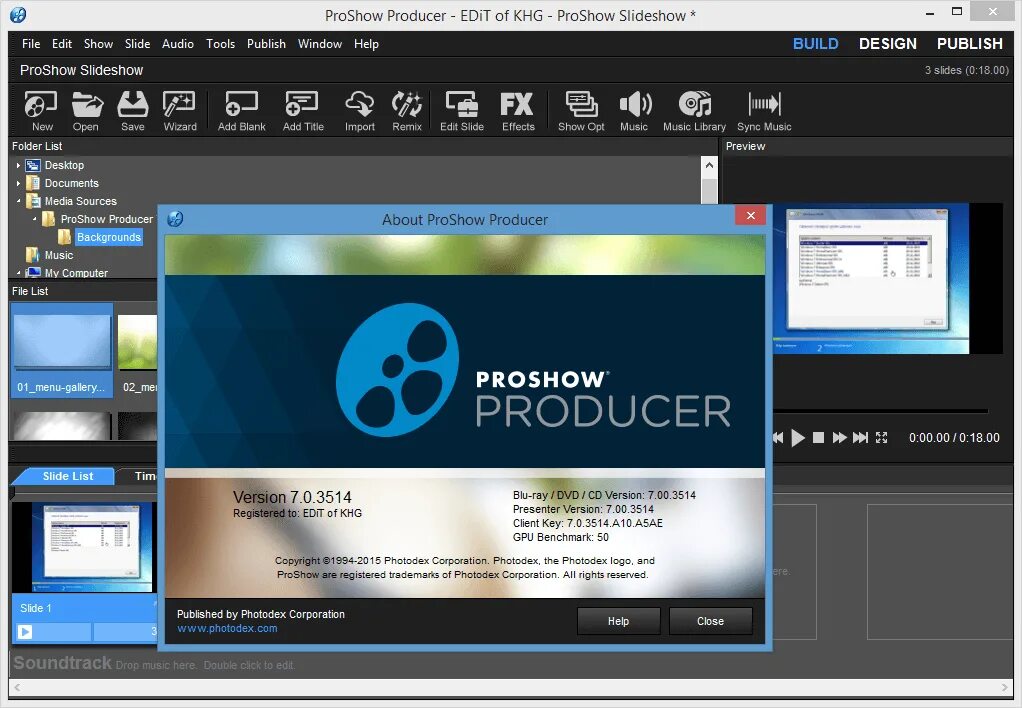Launch the Remix tool

tap(407, 110)
